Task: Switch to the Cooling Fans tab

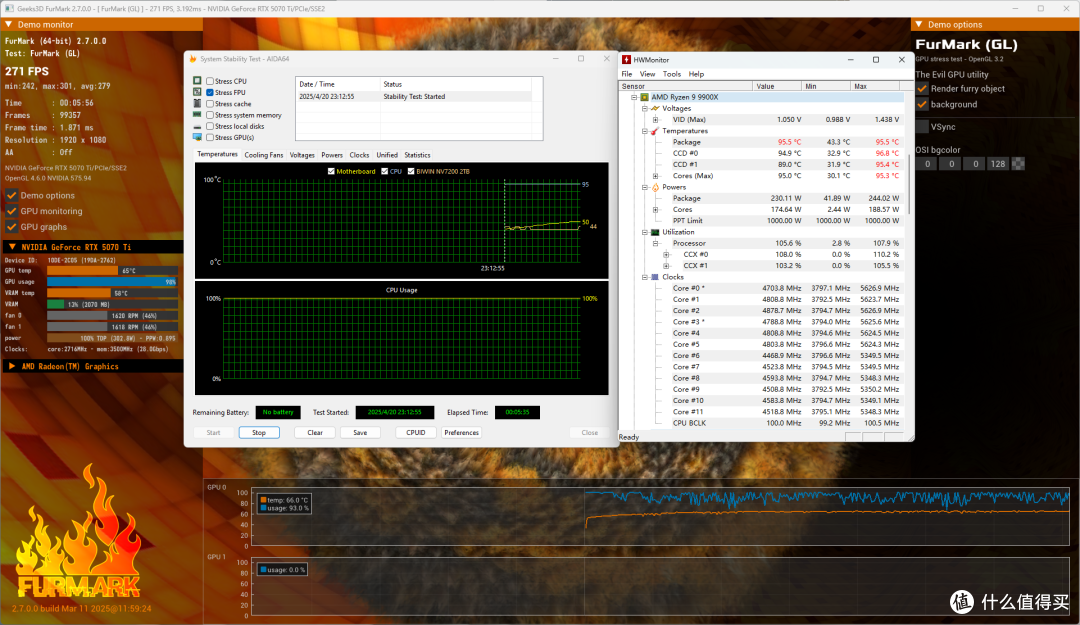Action: coord(264,155)
